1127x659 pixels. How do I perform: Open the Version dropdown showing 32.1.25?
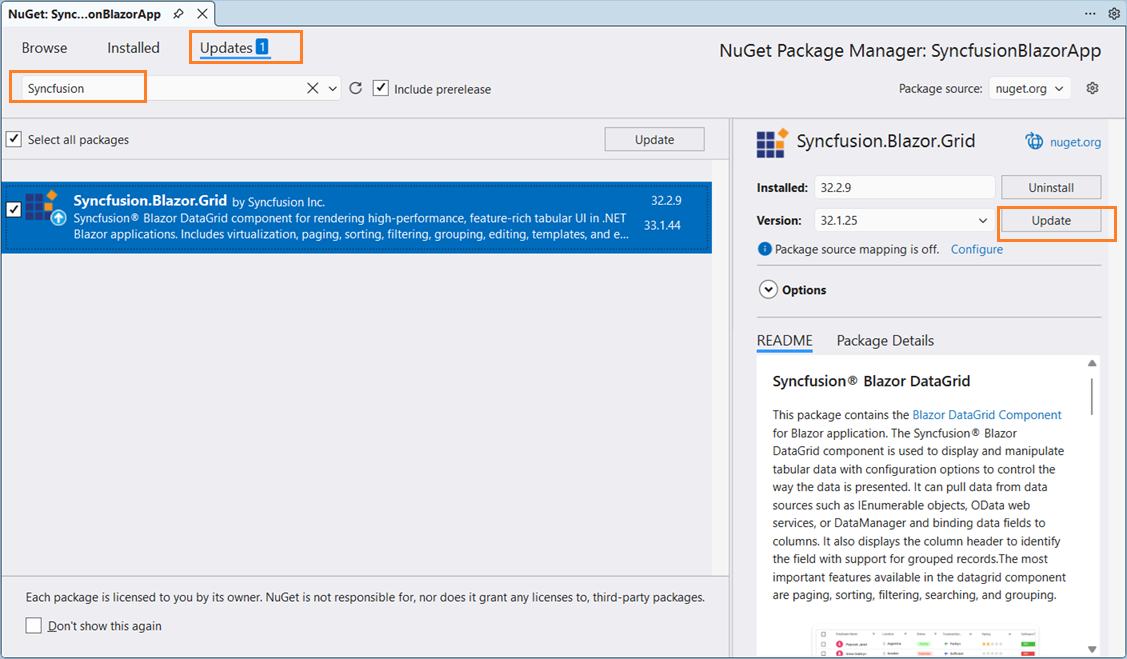(875, 221)
